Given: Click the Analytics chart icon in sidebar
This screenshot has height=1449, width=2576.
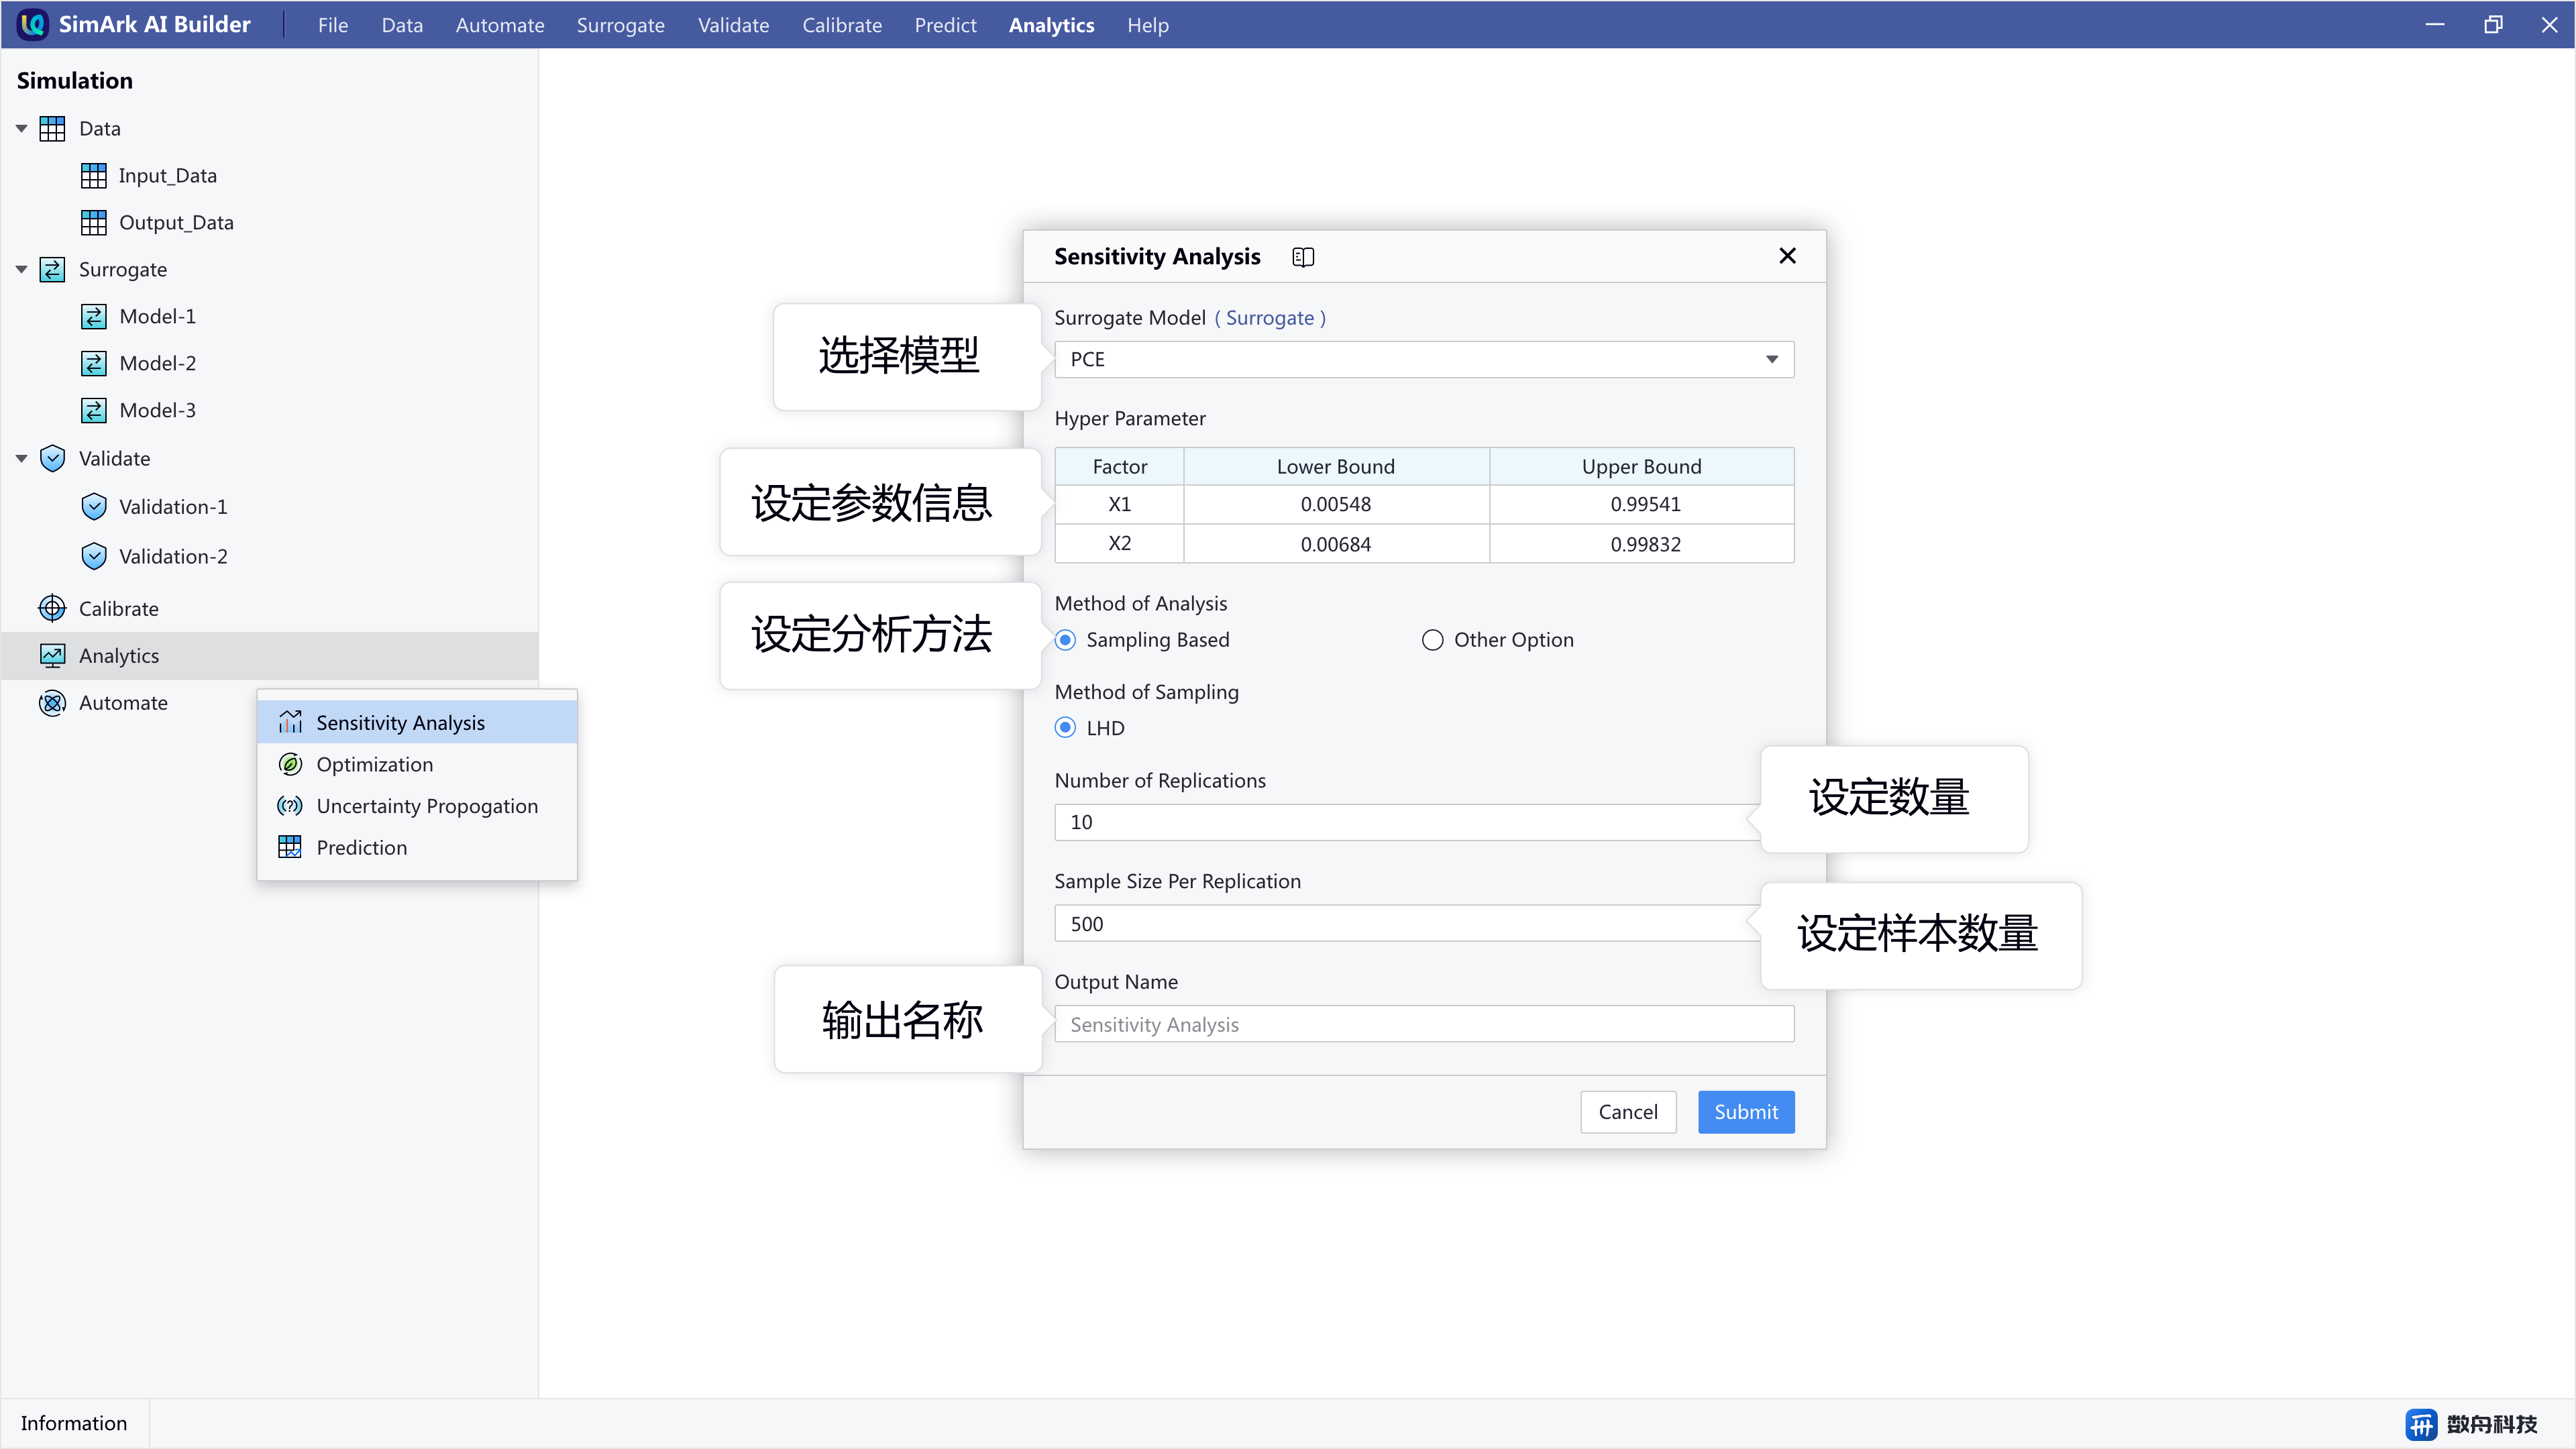Looking at the screenshot, I should pyautogui.click(x=52, y=655).
